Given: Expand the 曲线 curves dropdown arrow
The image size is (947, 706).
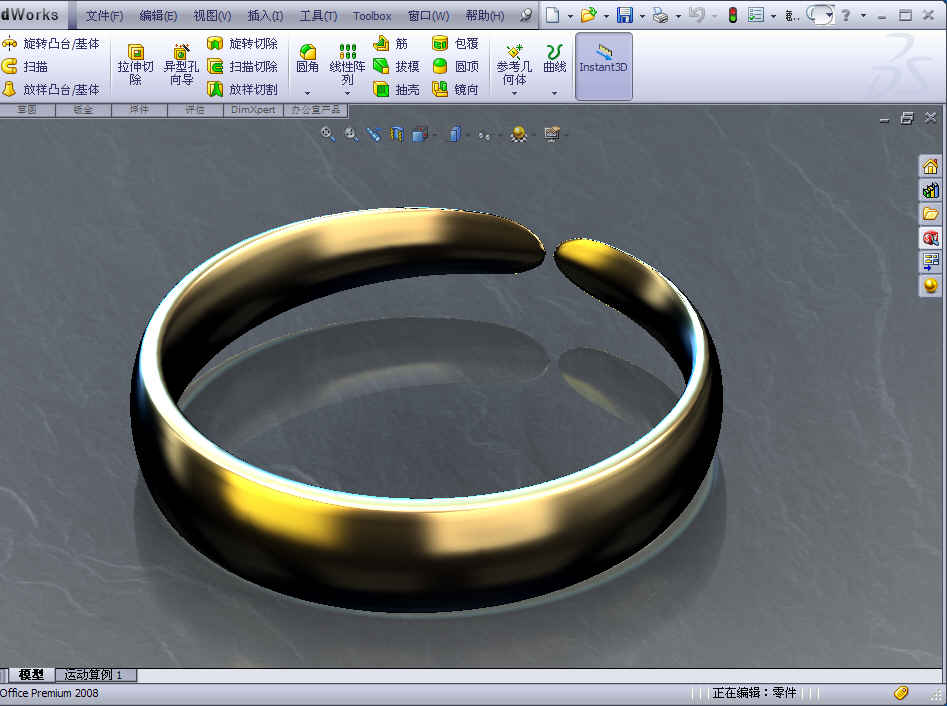Looking at the screenshot, I should click(554, 93).
